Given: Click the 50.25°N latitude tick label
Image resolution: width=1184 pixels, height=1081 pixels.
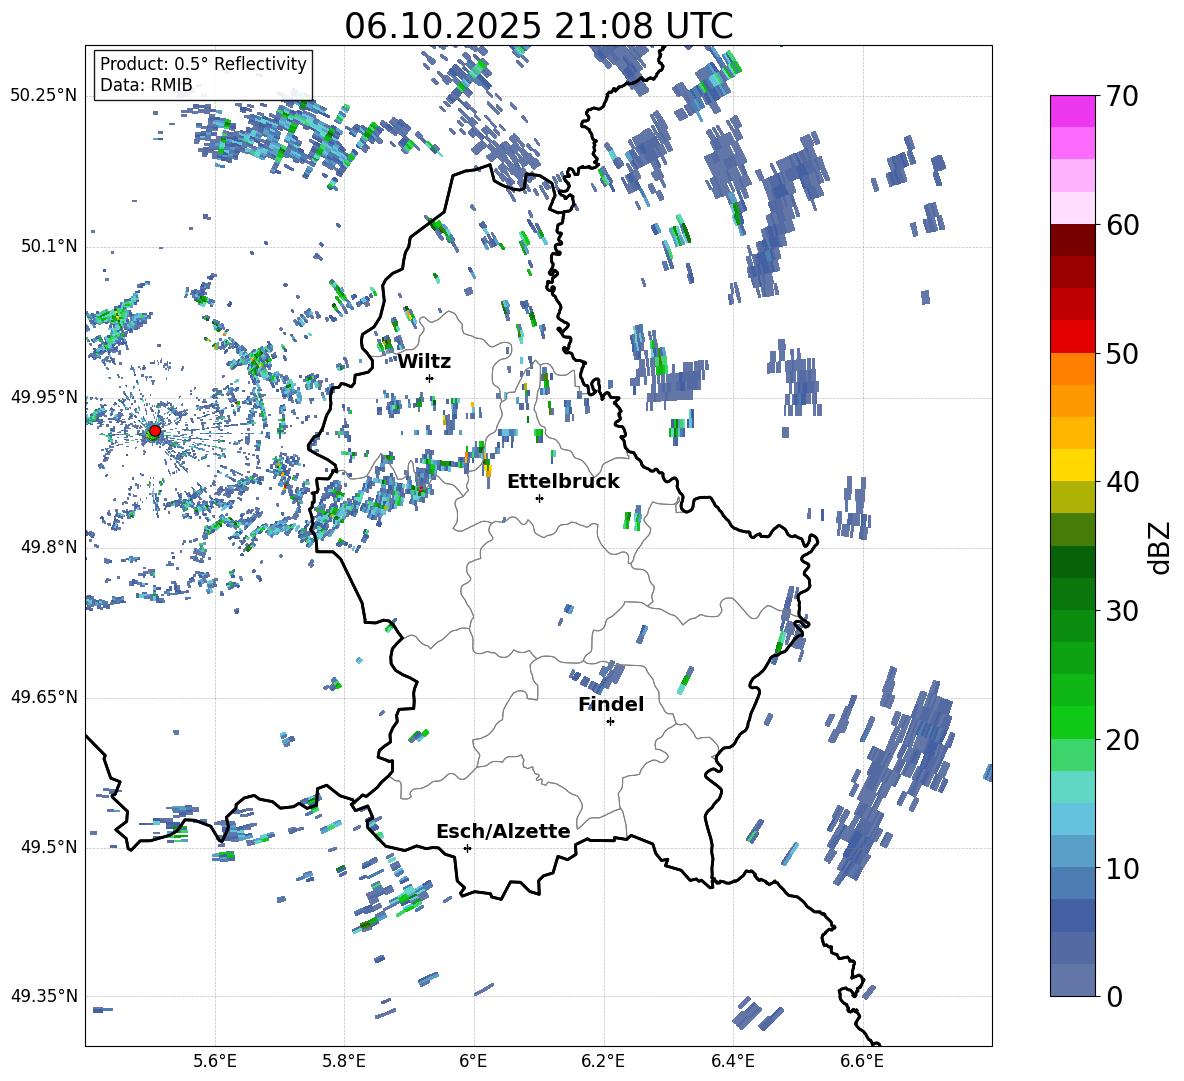Looking at the screenshot, I should [x=43, y=96].
